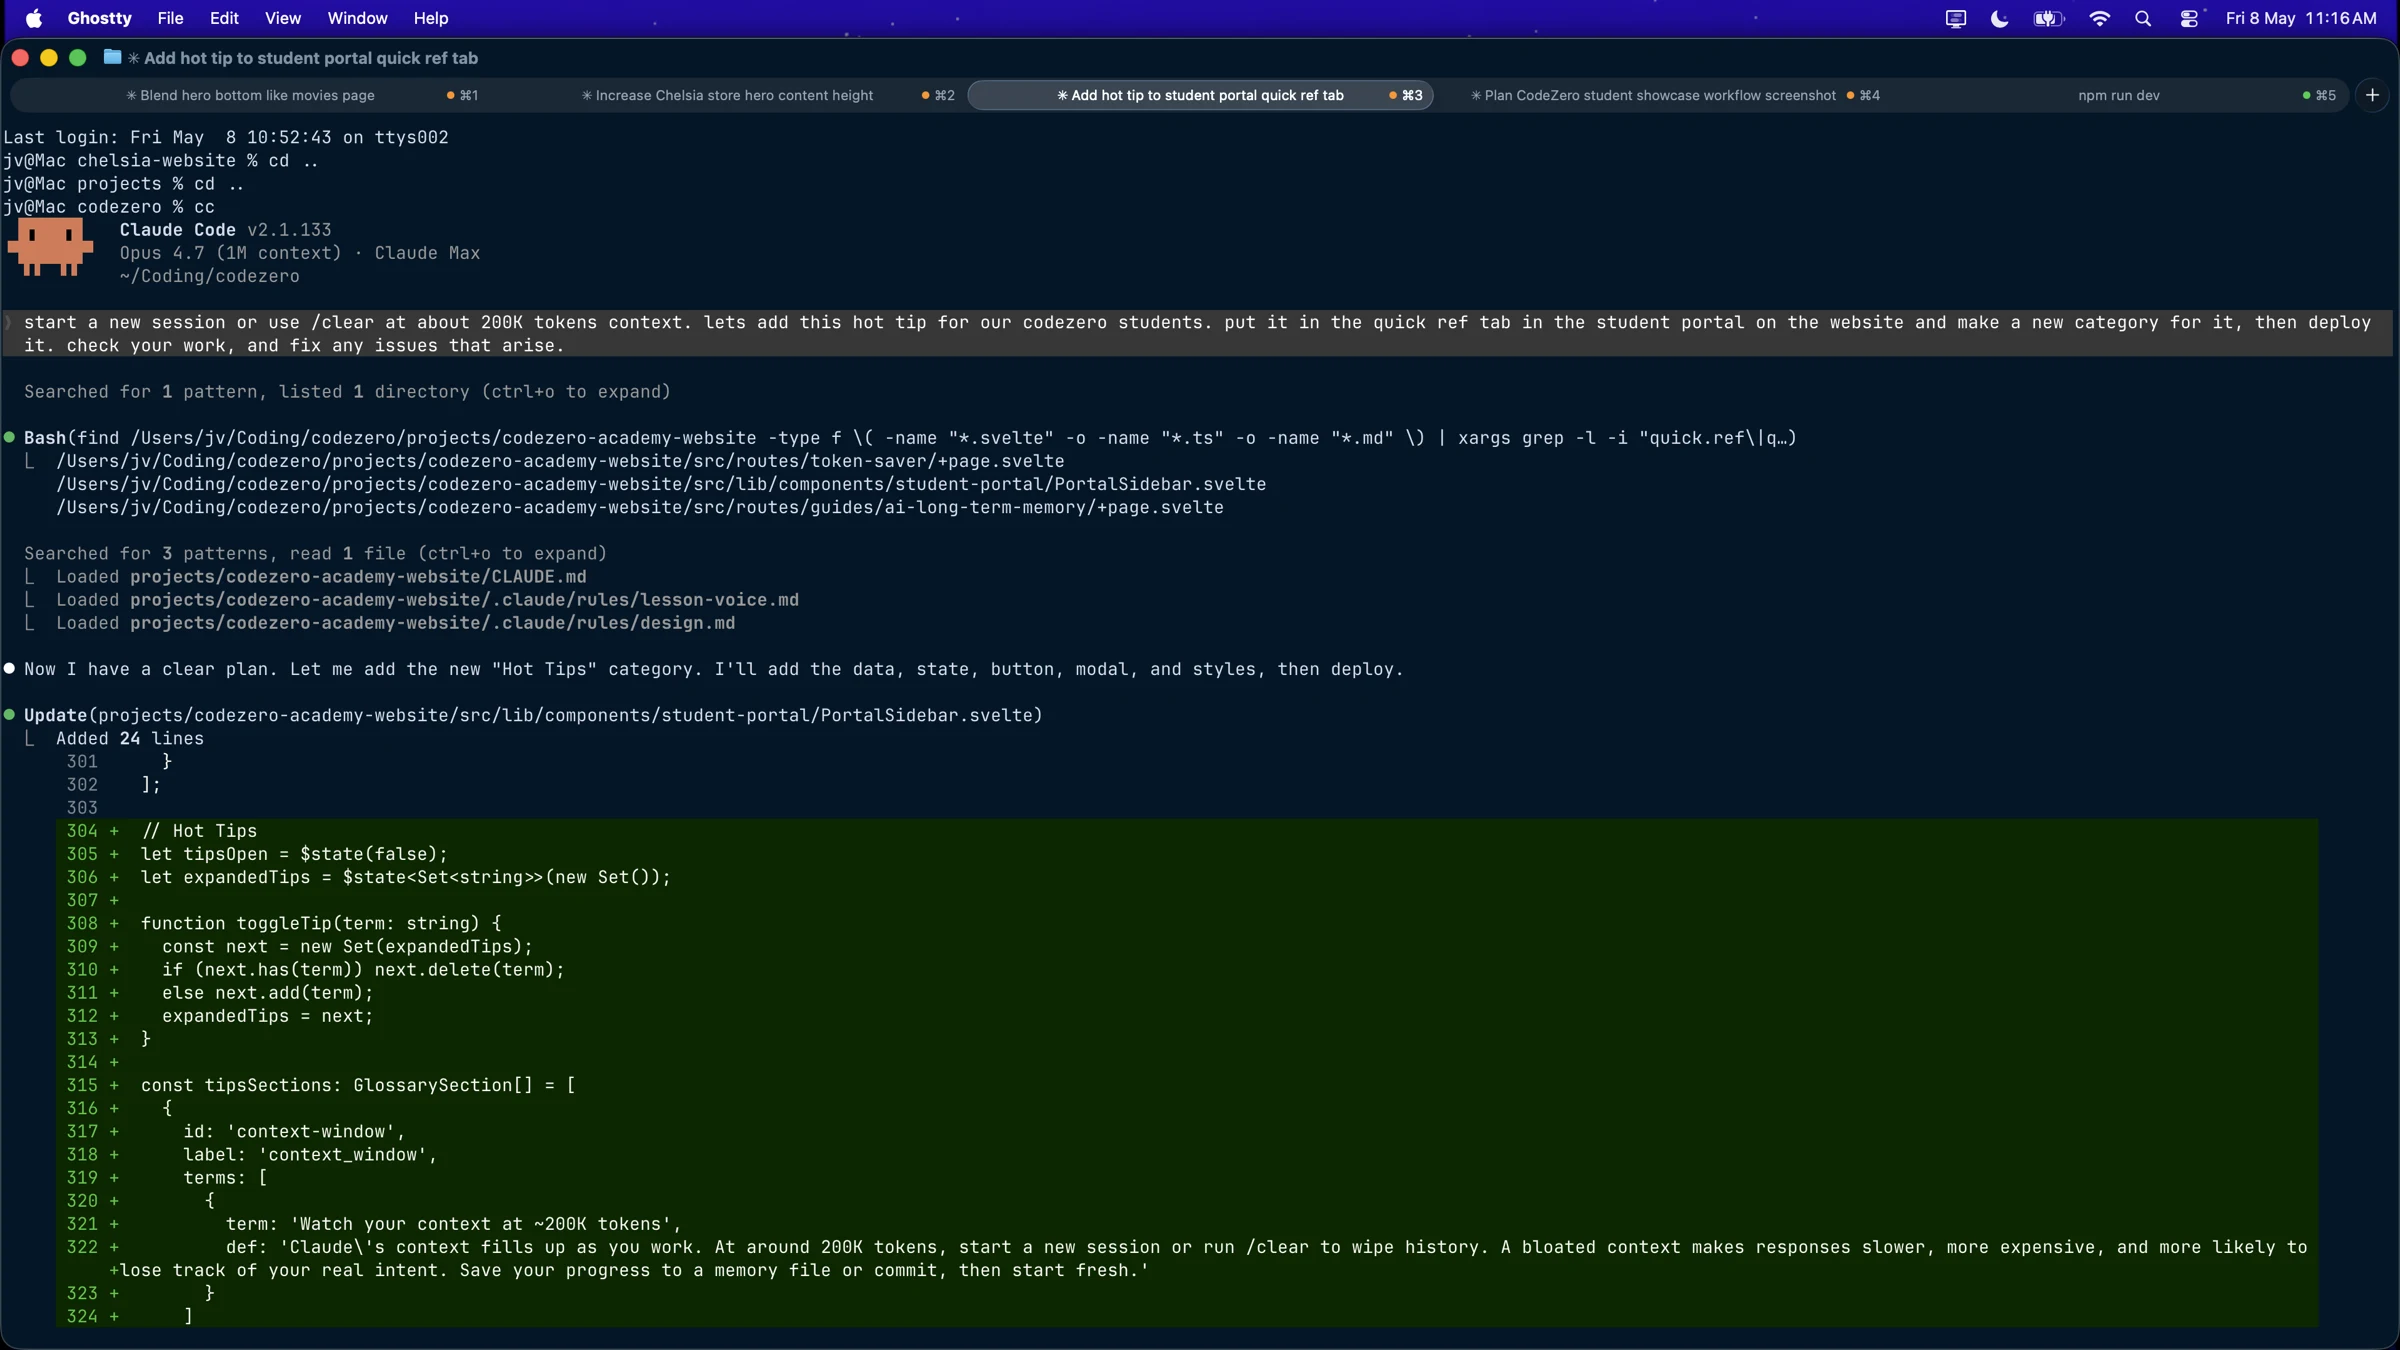Open the Ghostty application menu
Viewport: 2400px width, 1350px height.
point(99,18)
